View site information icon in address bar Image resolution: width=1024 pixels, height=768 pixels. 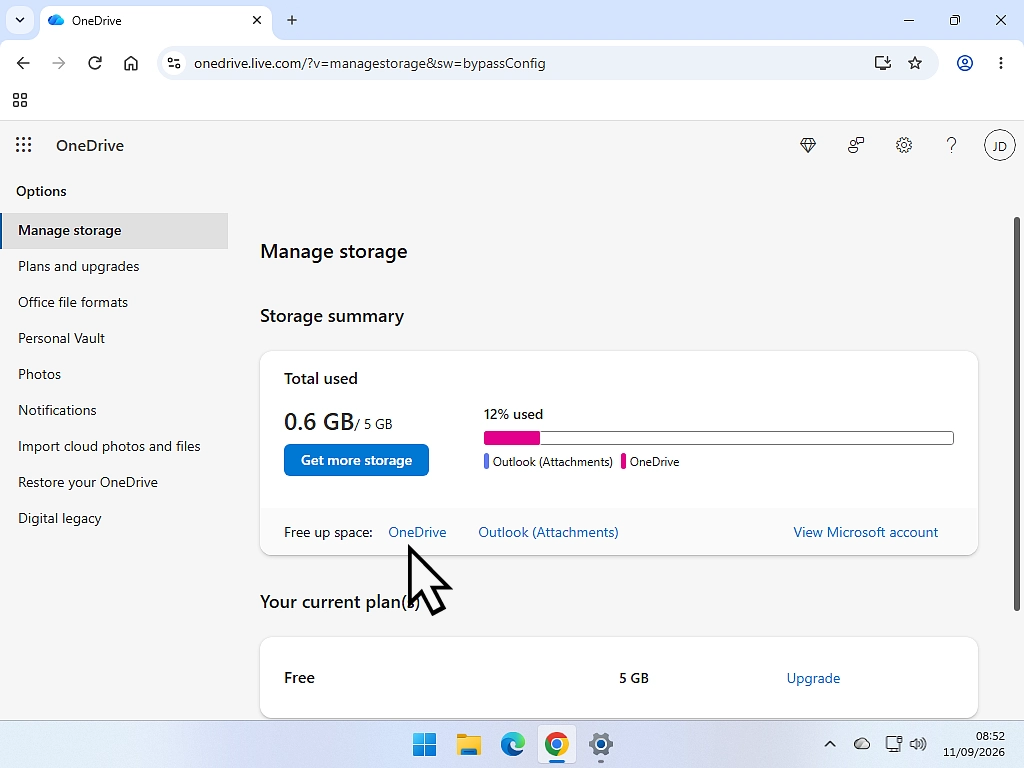click(174, 63)
